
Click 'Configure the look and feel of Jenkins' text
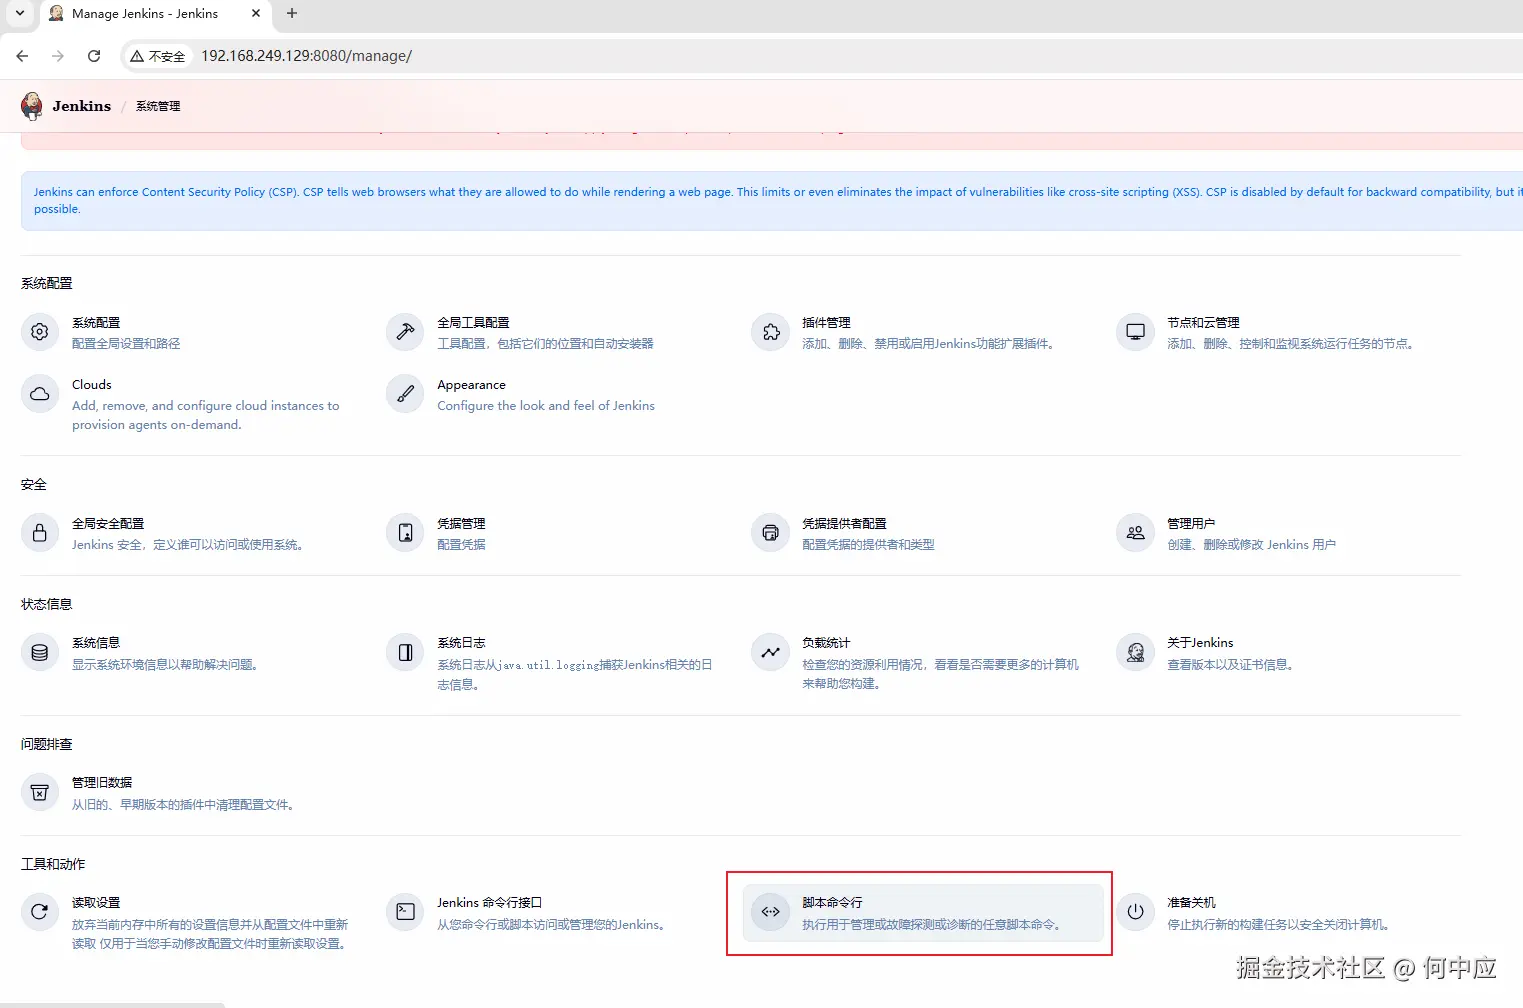pos(546,406)
